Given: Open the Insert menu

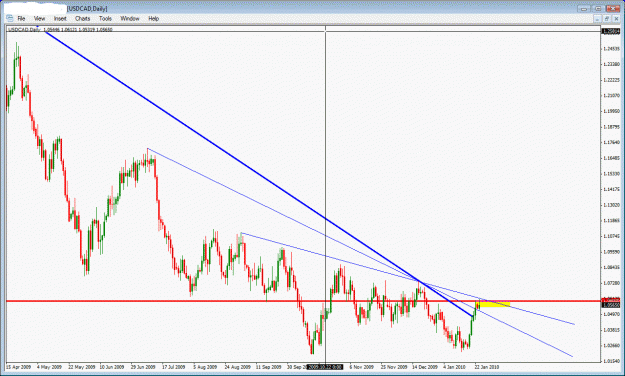Looking at the screenshot, I should (x=60, y=18).
